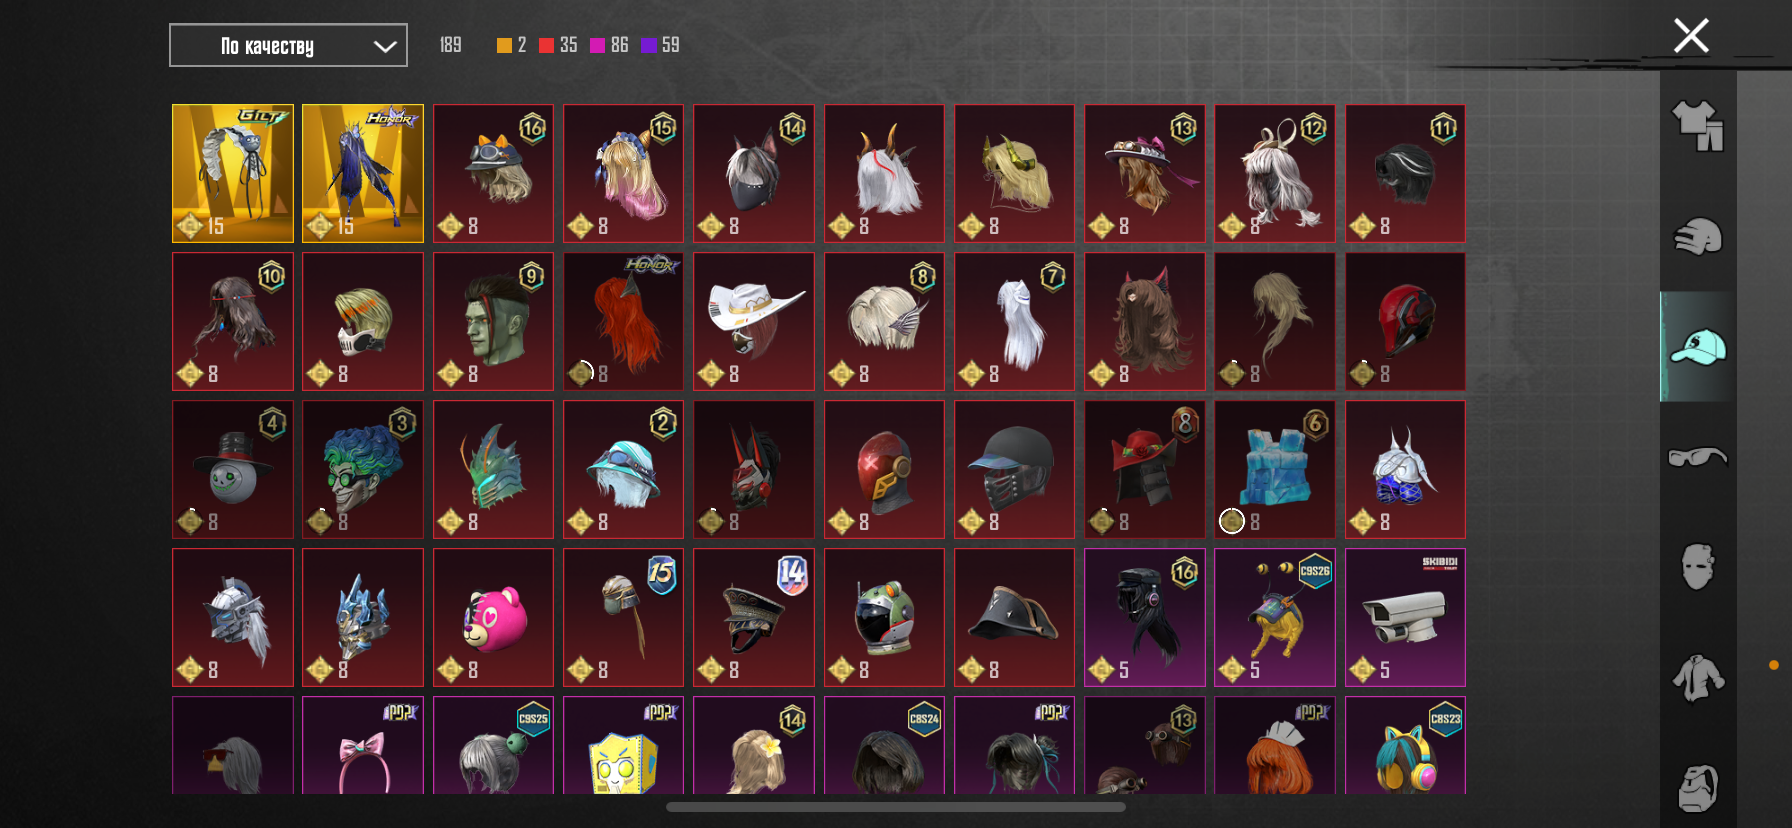
Task: Select the blue ice armor vest item
Action: coord(1275,469)
